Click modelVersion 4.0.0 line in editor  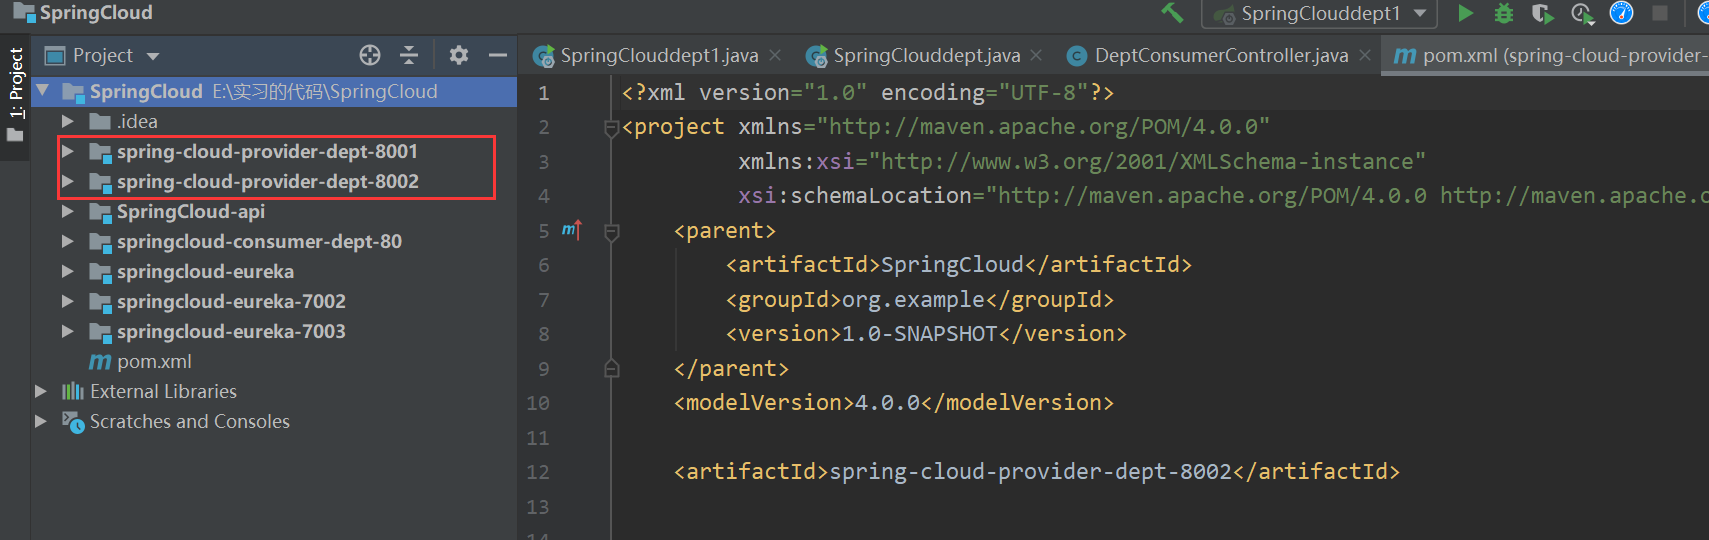point(894,403)
